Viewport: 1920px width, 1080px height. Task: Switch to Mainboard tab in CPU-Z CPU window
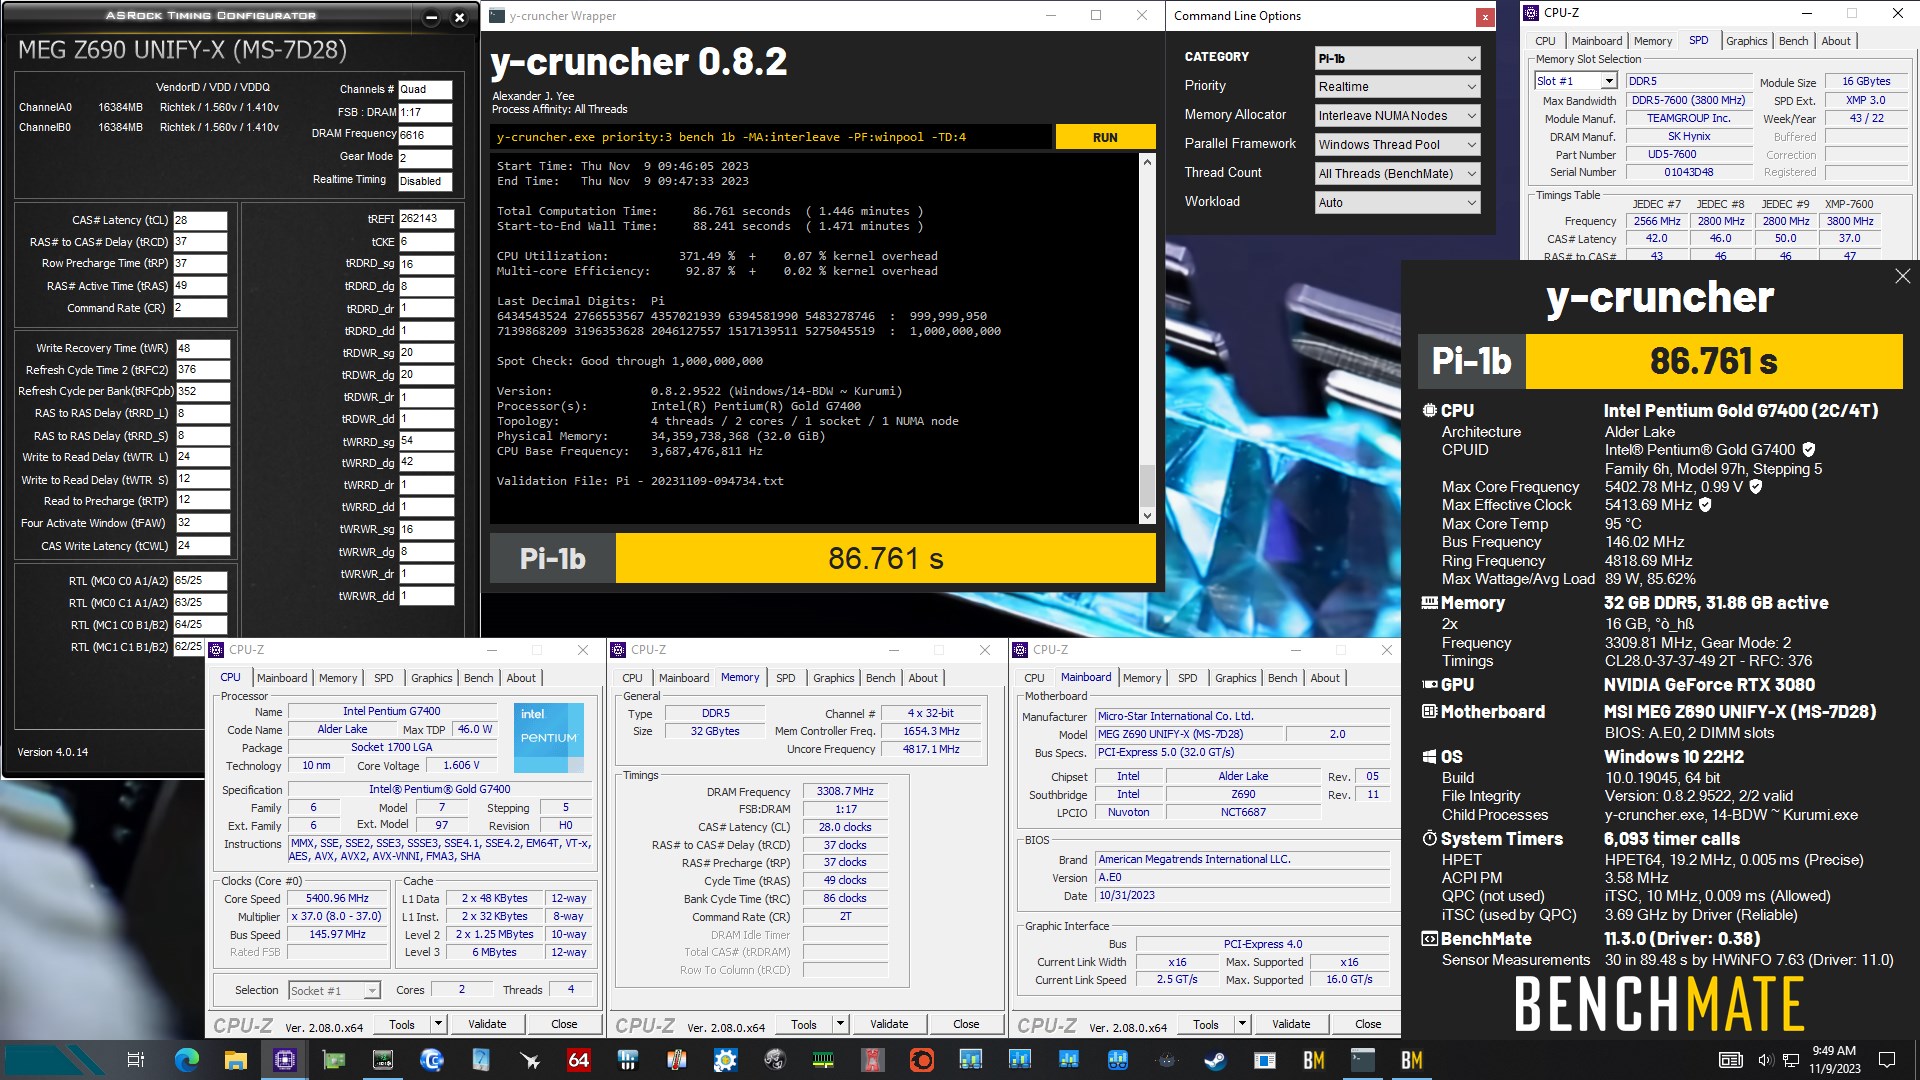click(x=282, y=678)
